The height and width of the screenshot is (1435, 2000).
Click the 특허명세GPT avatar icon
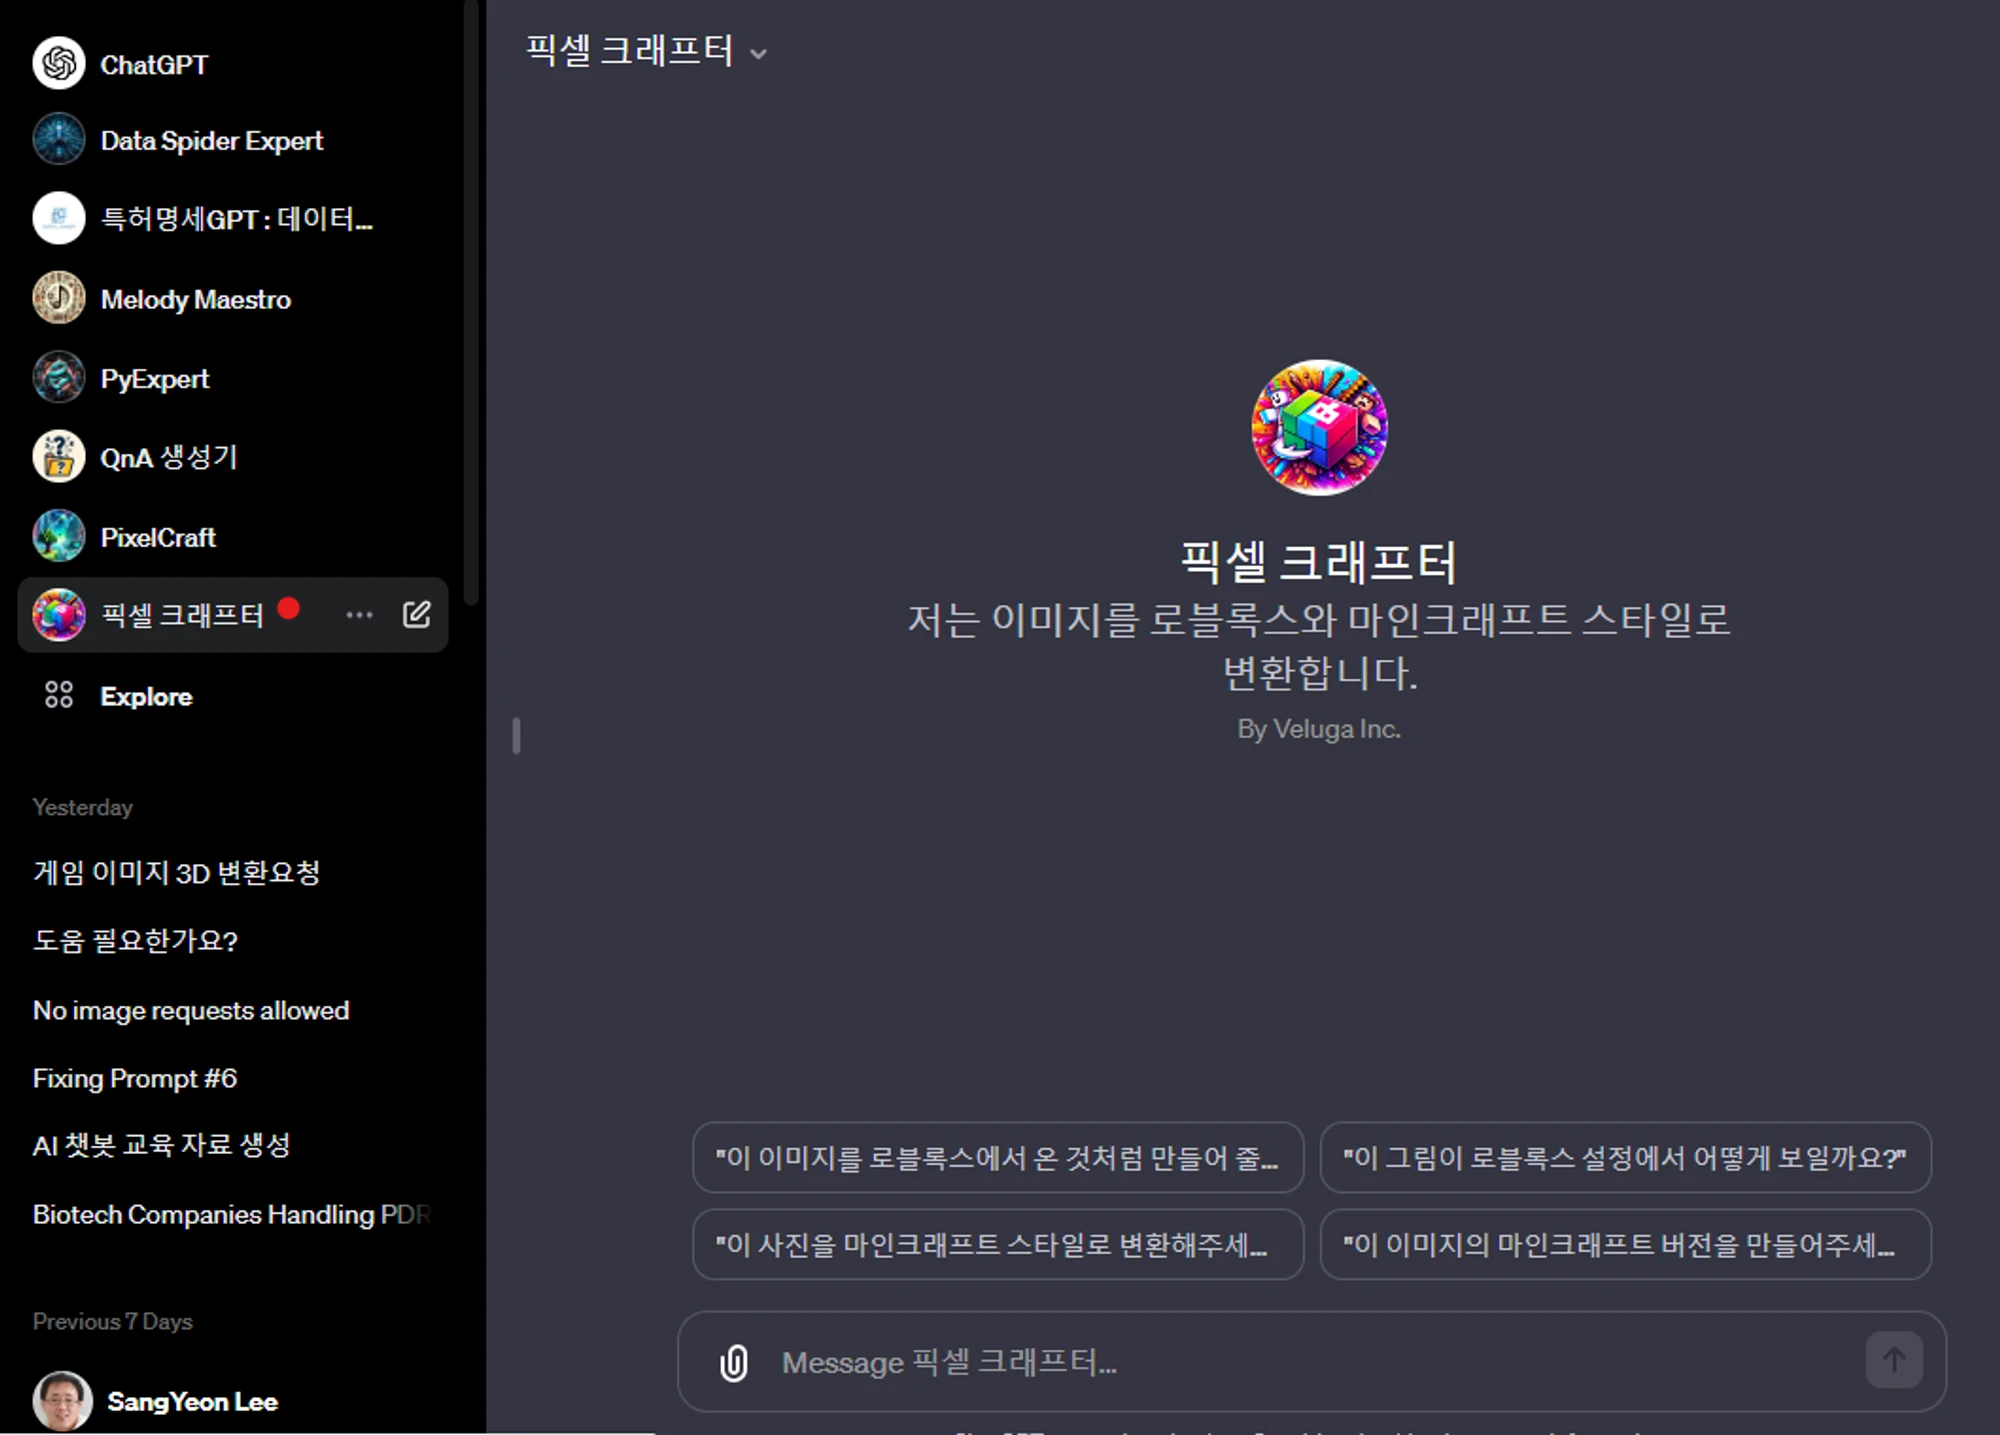pos(59,218)
